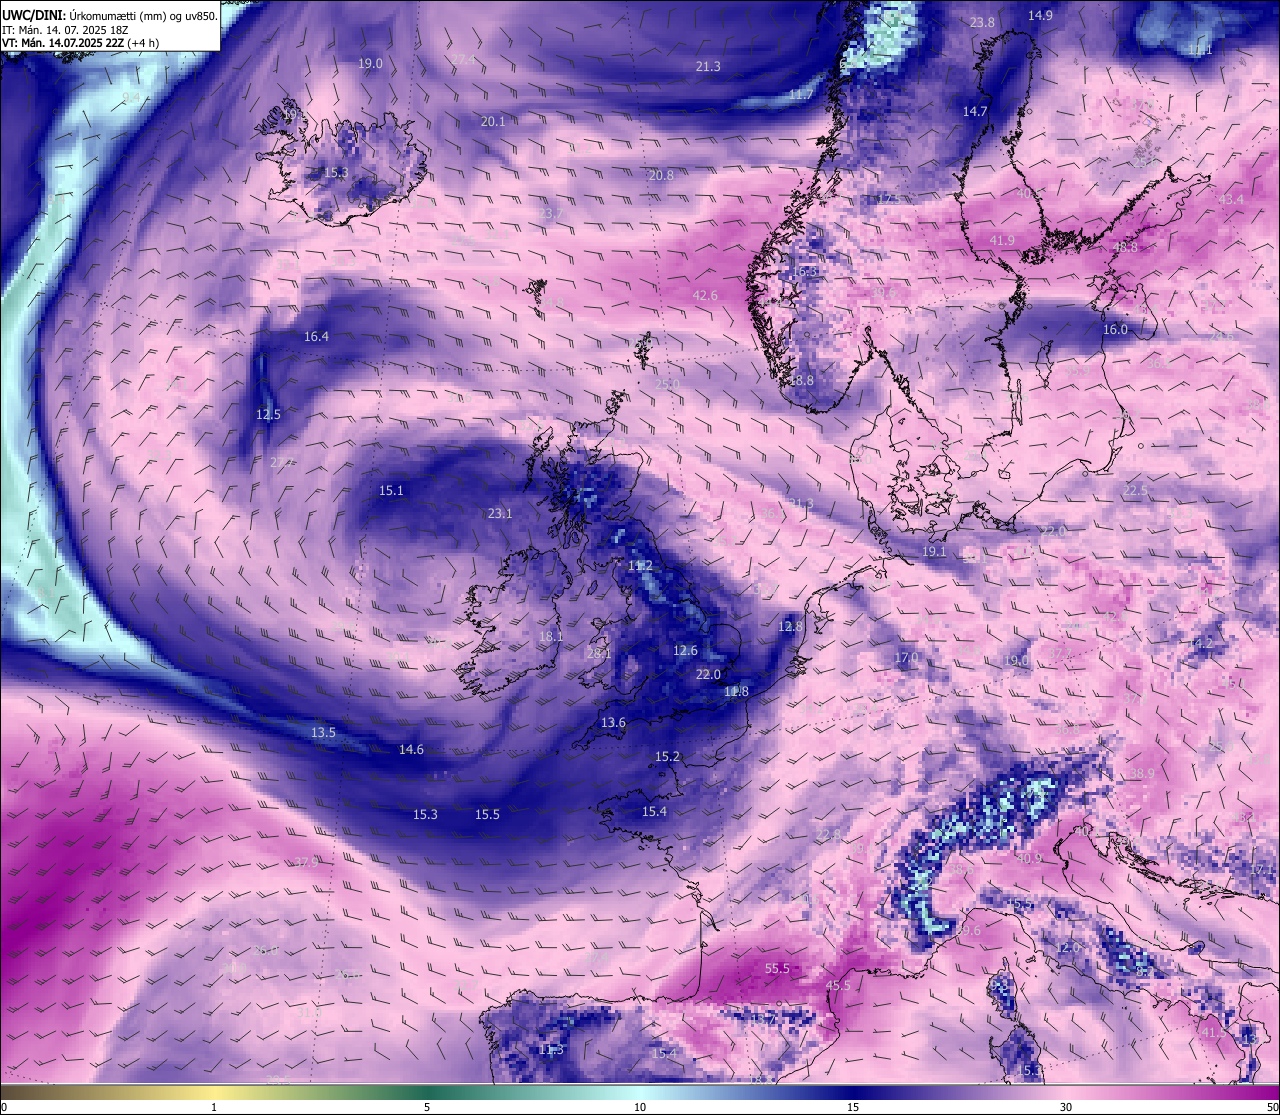
Task: Click the 15.1 value west of Scotland
Action: pos(391,491)
